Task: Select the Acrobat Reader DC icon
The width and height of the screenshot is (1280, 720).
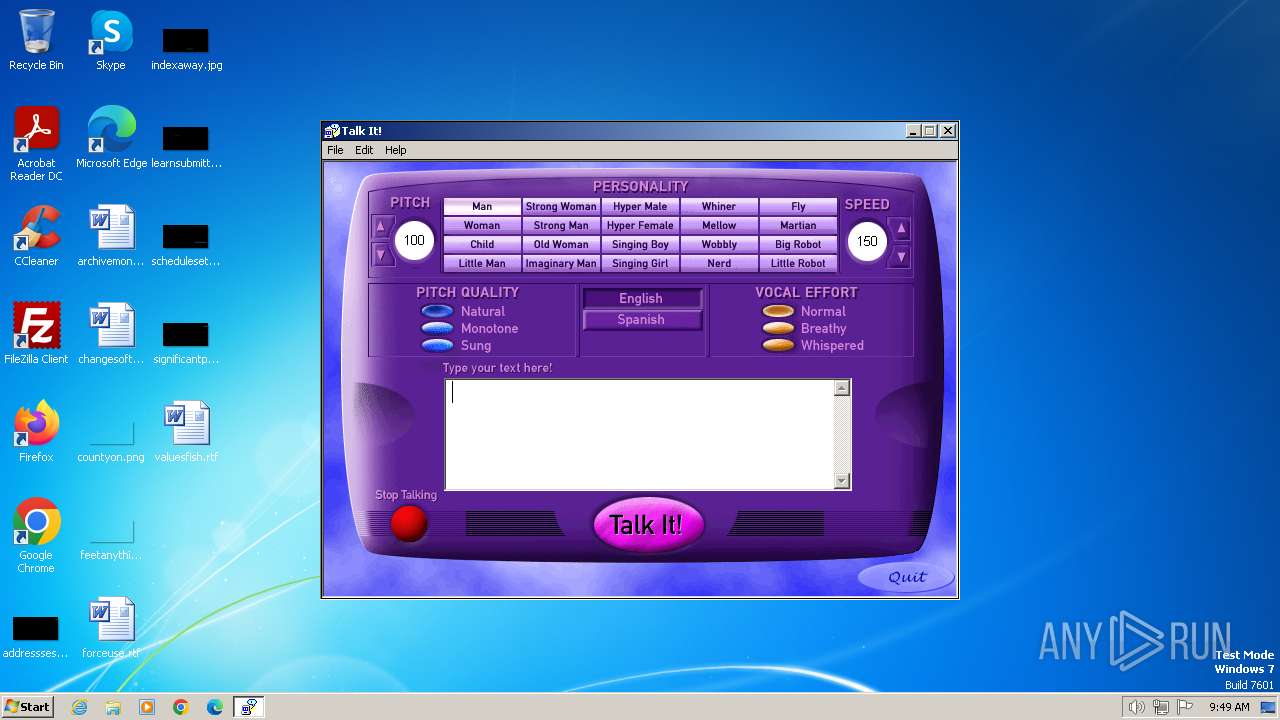Action: click(x=36, y=144)
